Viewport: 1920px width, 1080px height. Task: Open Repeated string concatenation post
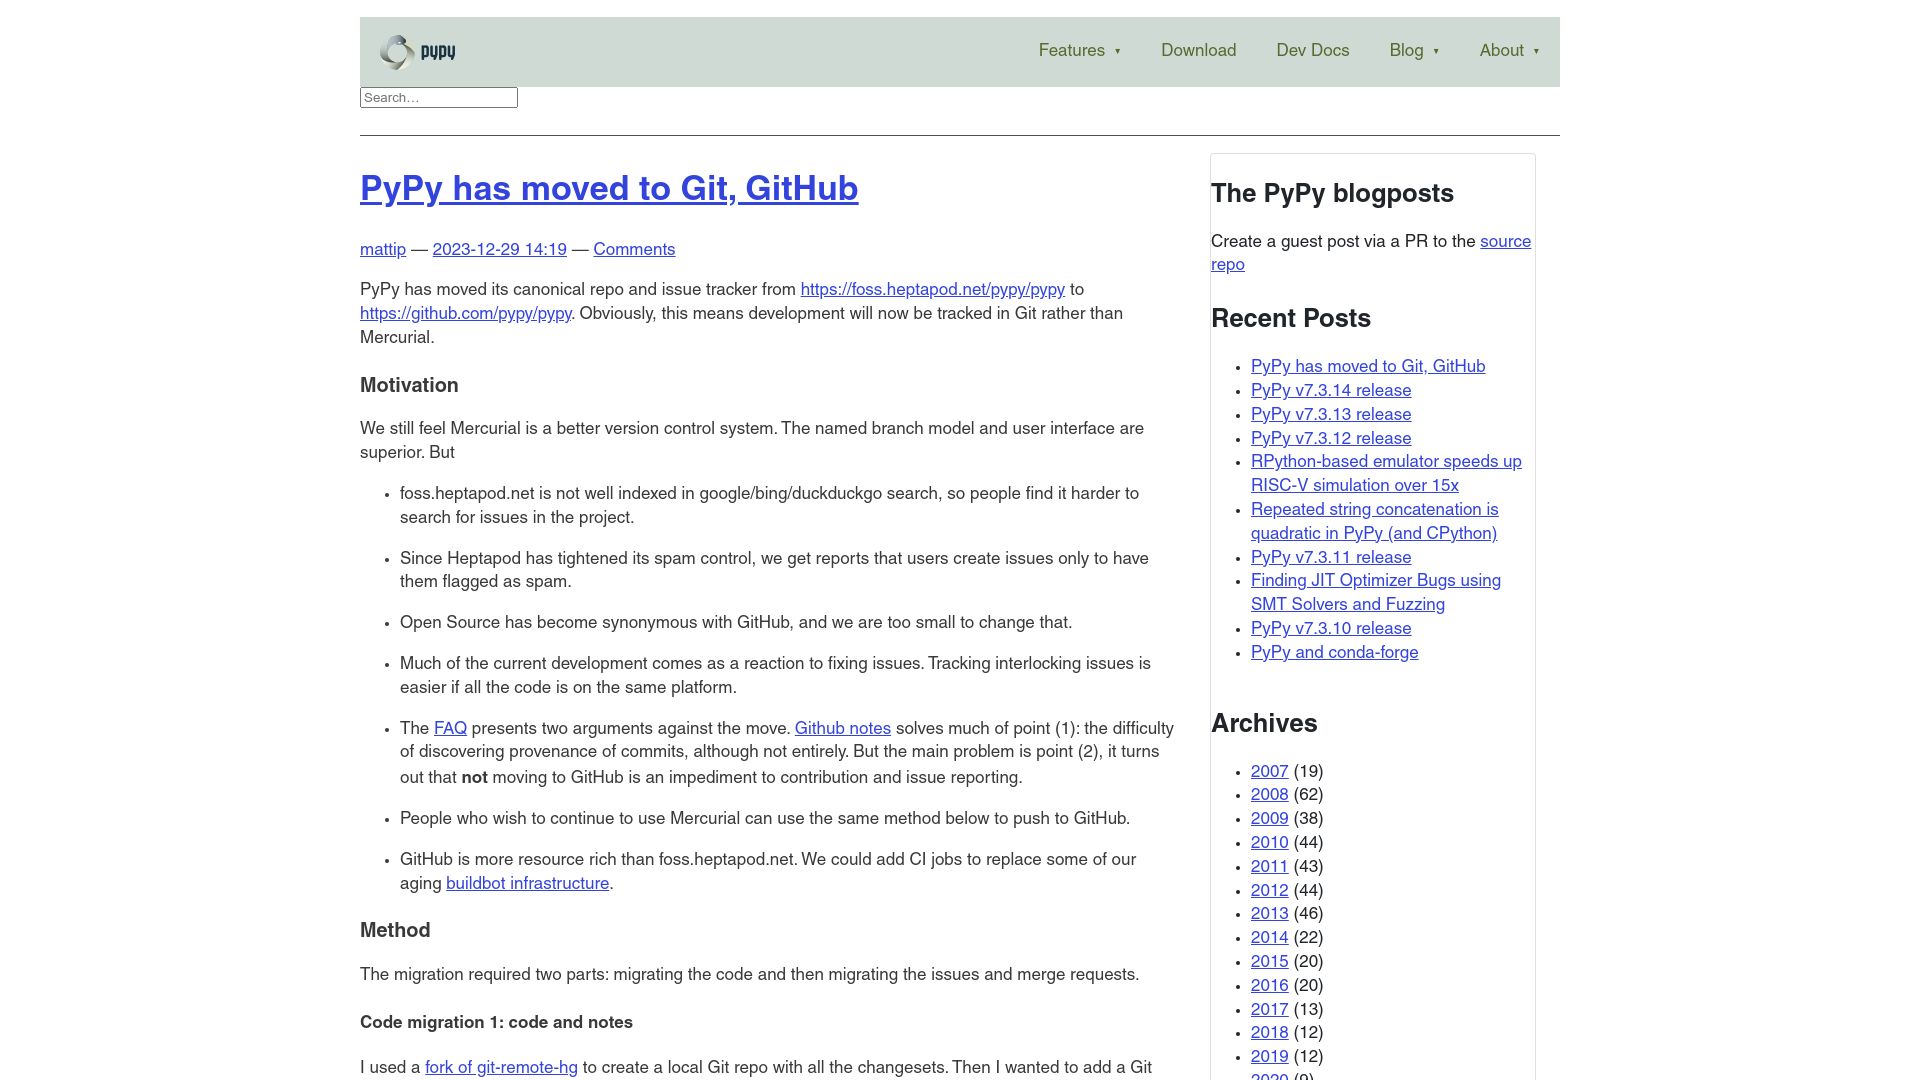(1374, 522)
